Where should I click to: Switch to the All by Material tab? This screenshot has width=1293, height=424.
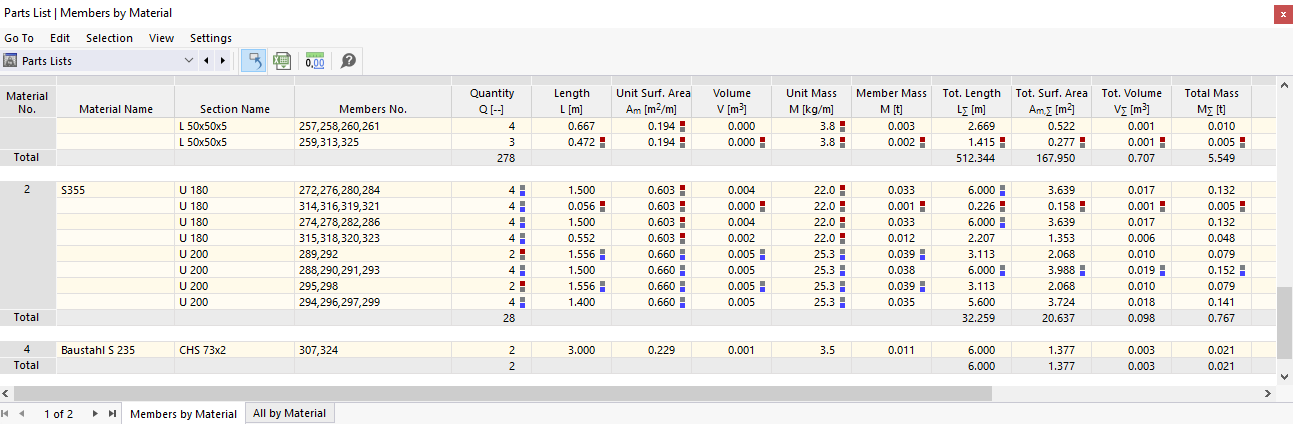289,413
